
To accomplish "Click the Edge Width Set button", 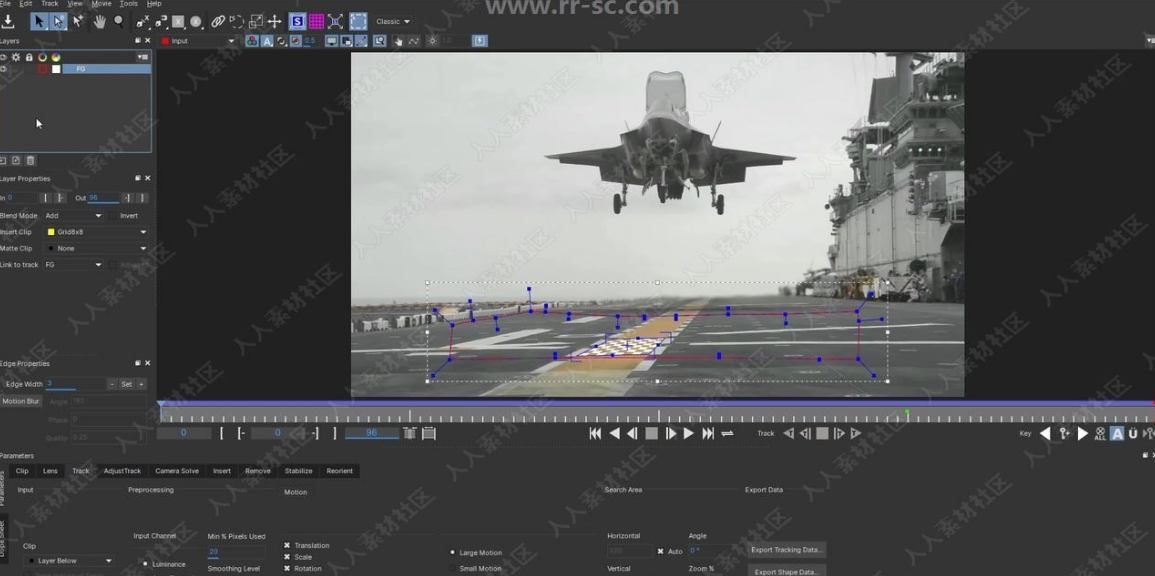I will (127, 384).
